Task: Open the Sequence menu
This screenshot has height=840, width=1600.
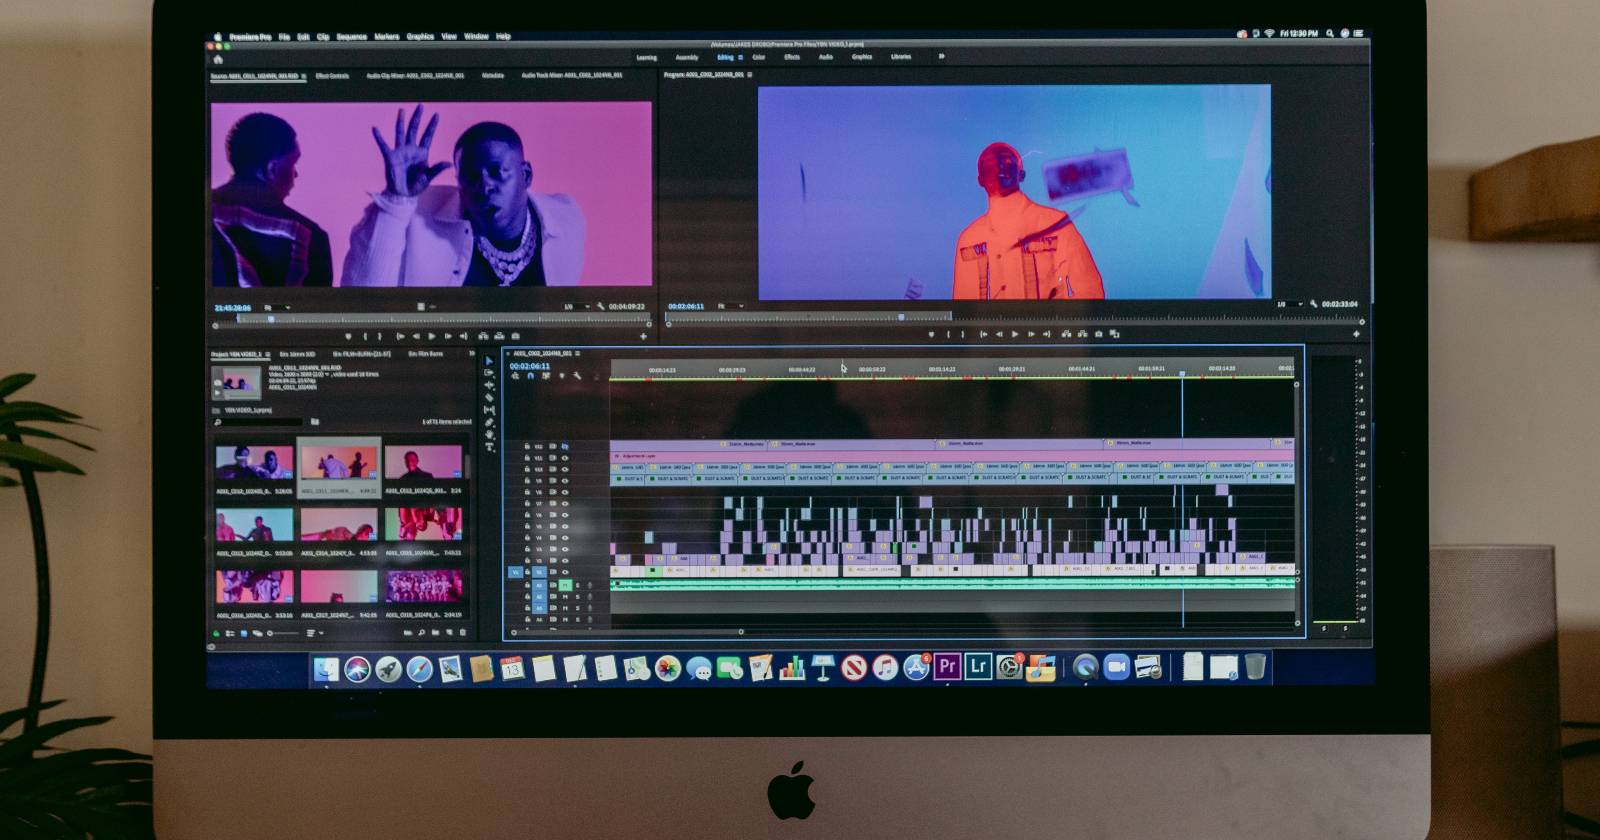Action: [x=351, y=37]
